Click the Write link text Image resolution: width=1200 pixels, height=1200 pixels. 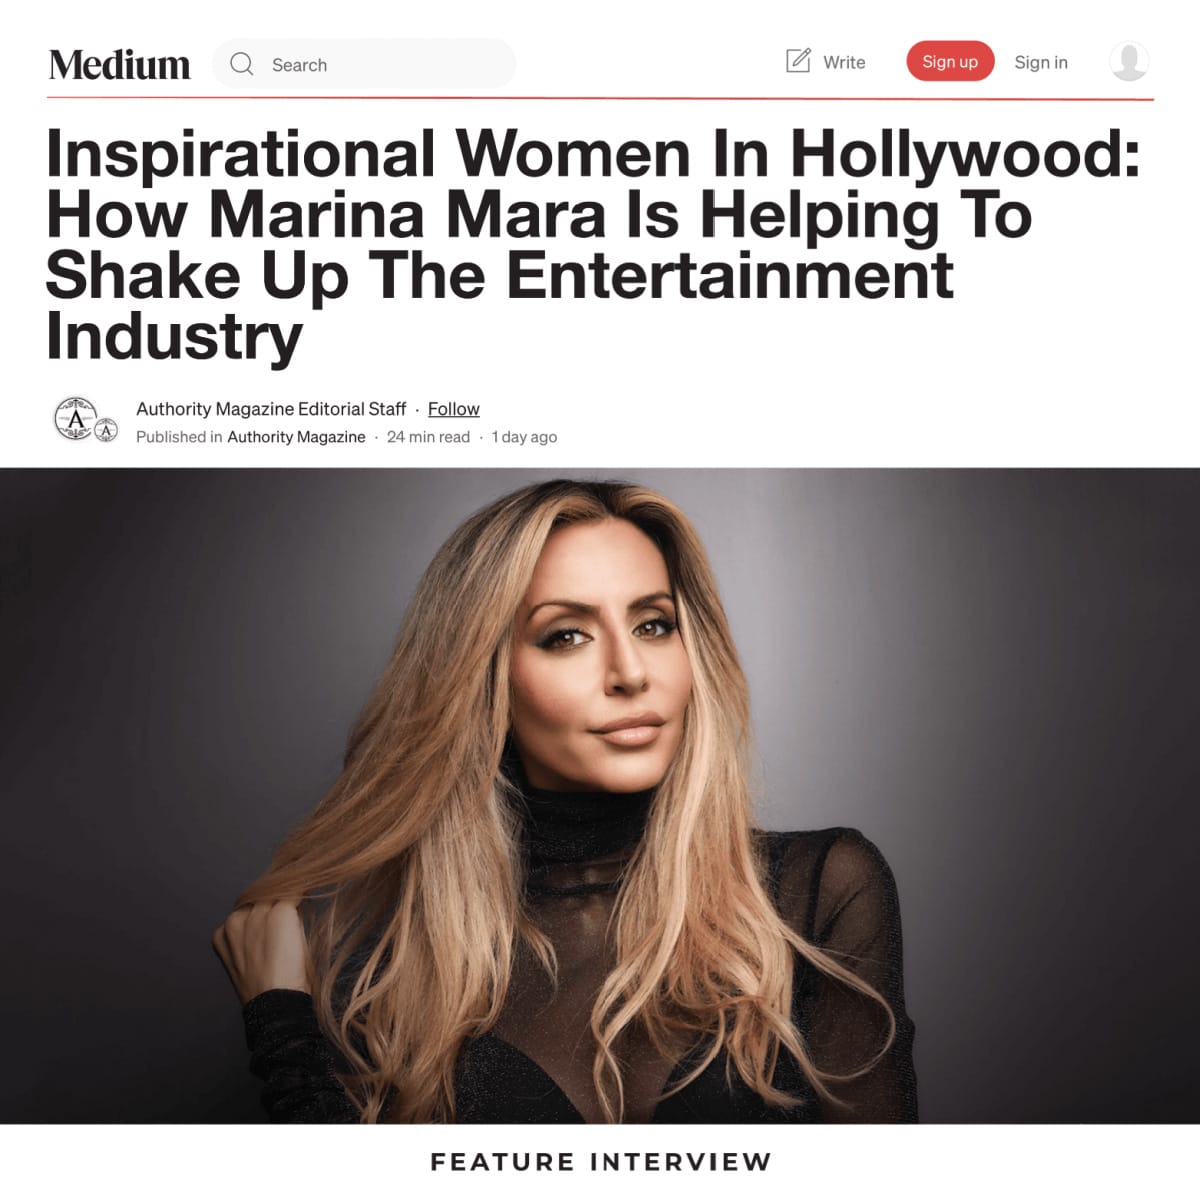[844, 62]
